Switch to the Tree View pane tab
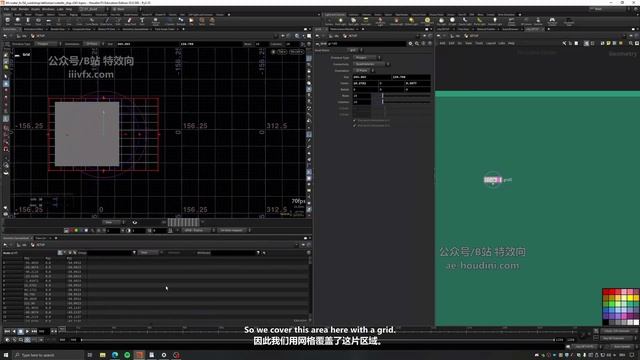Screen dimensions: 640x360 41,238
